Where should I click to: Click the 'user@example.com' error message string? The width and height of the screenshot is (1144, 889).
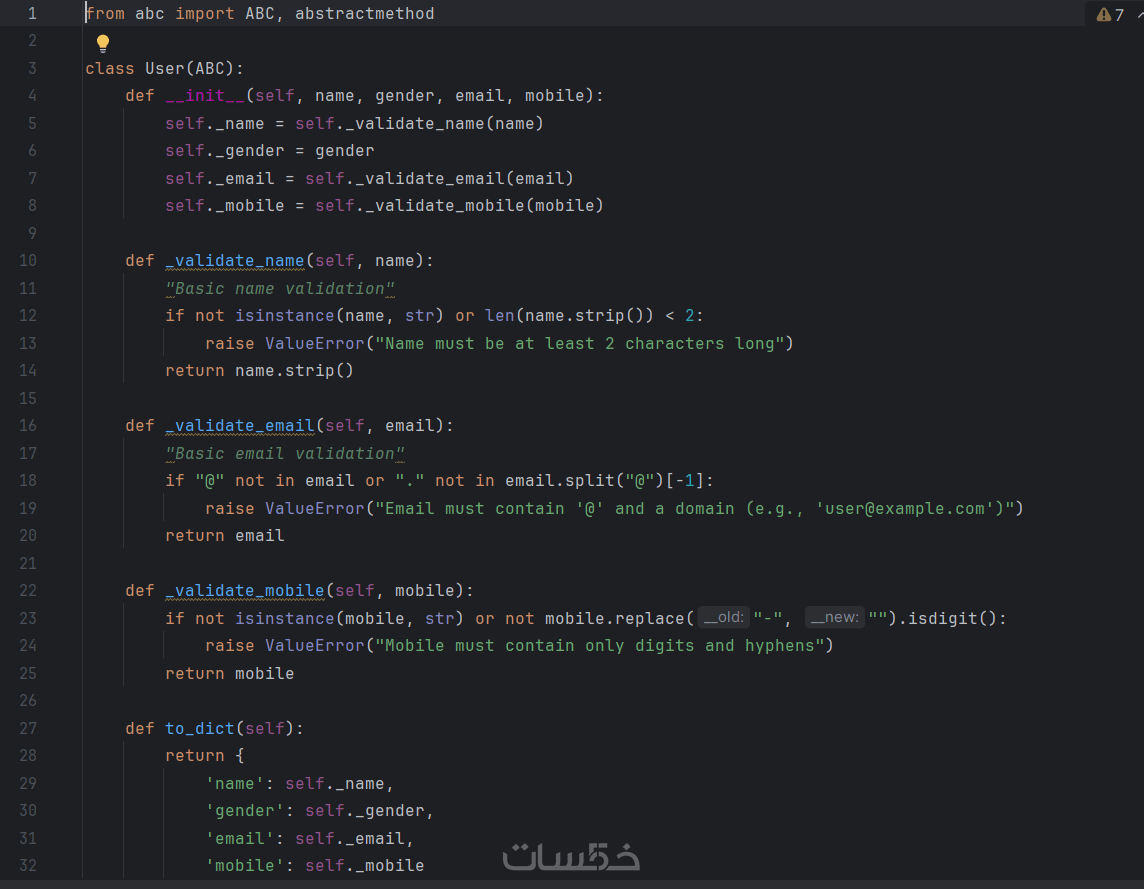(x=695, y=509)
